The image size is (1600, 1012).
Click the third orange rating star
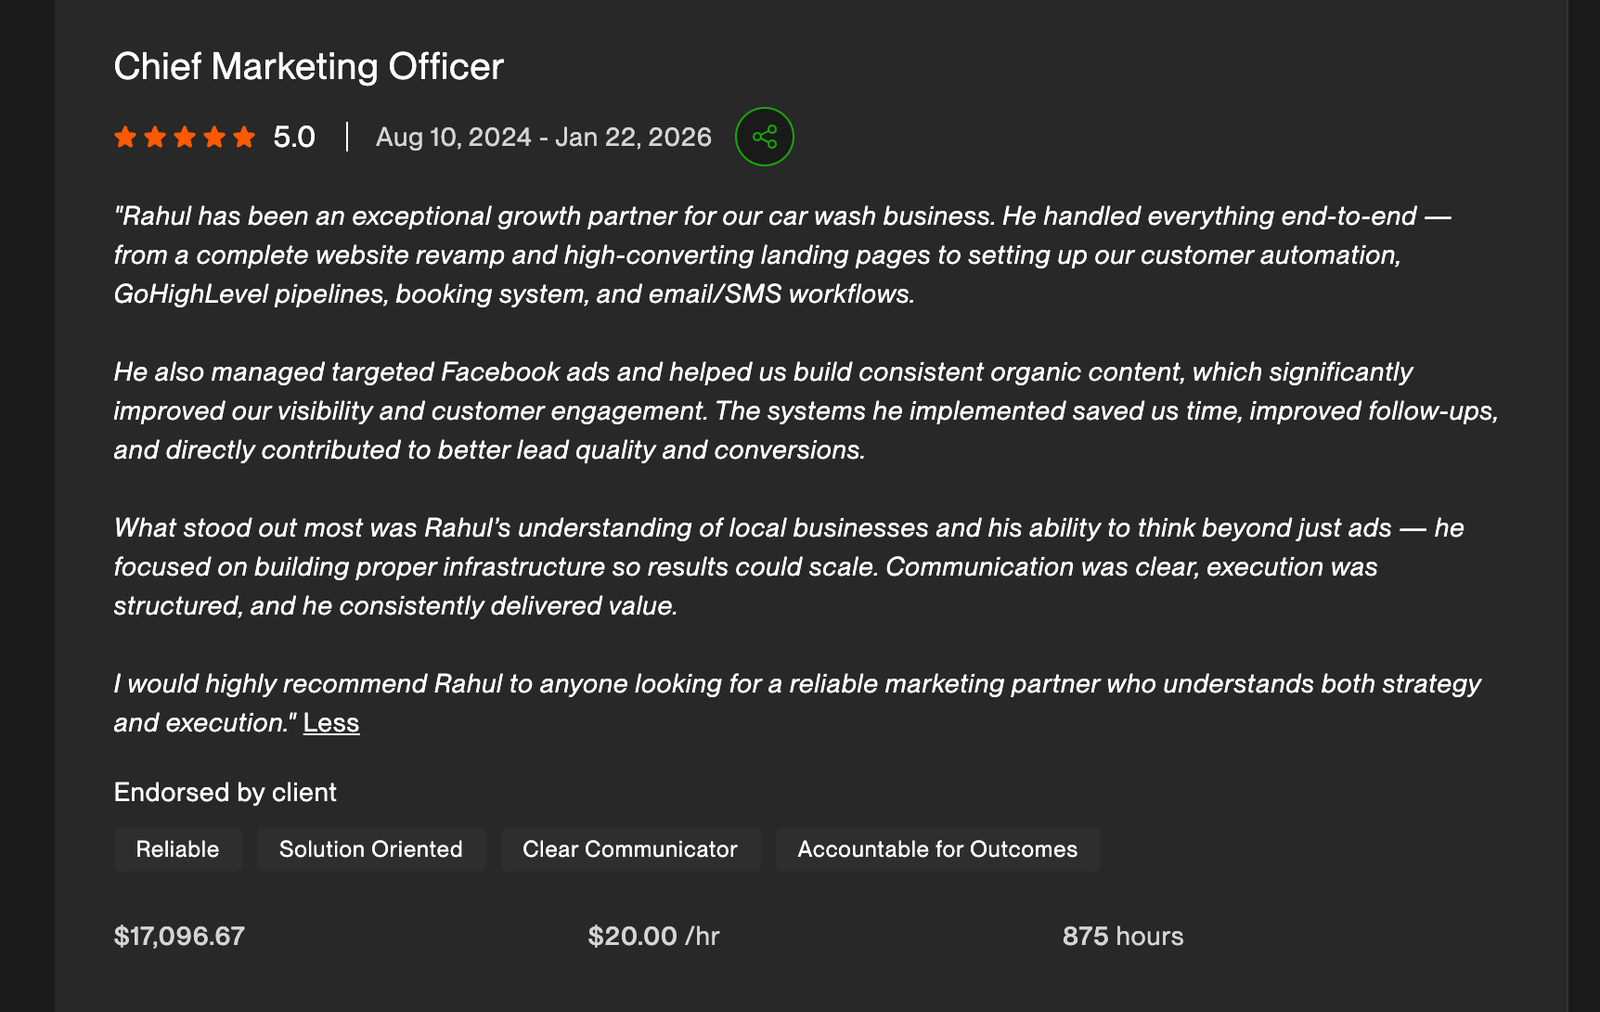coord(185,137)
